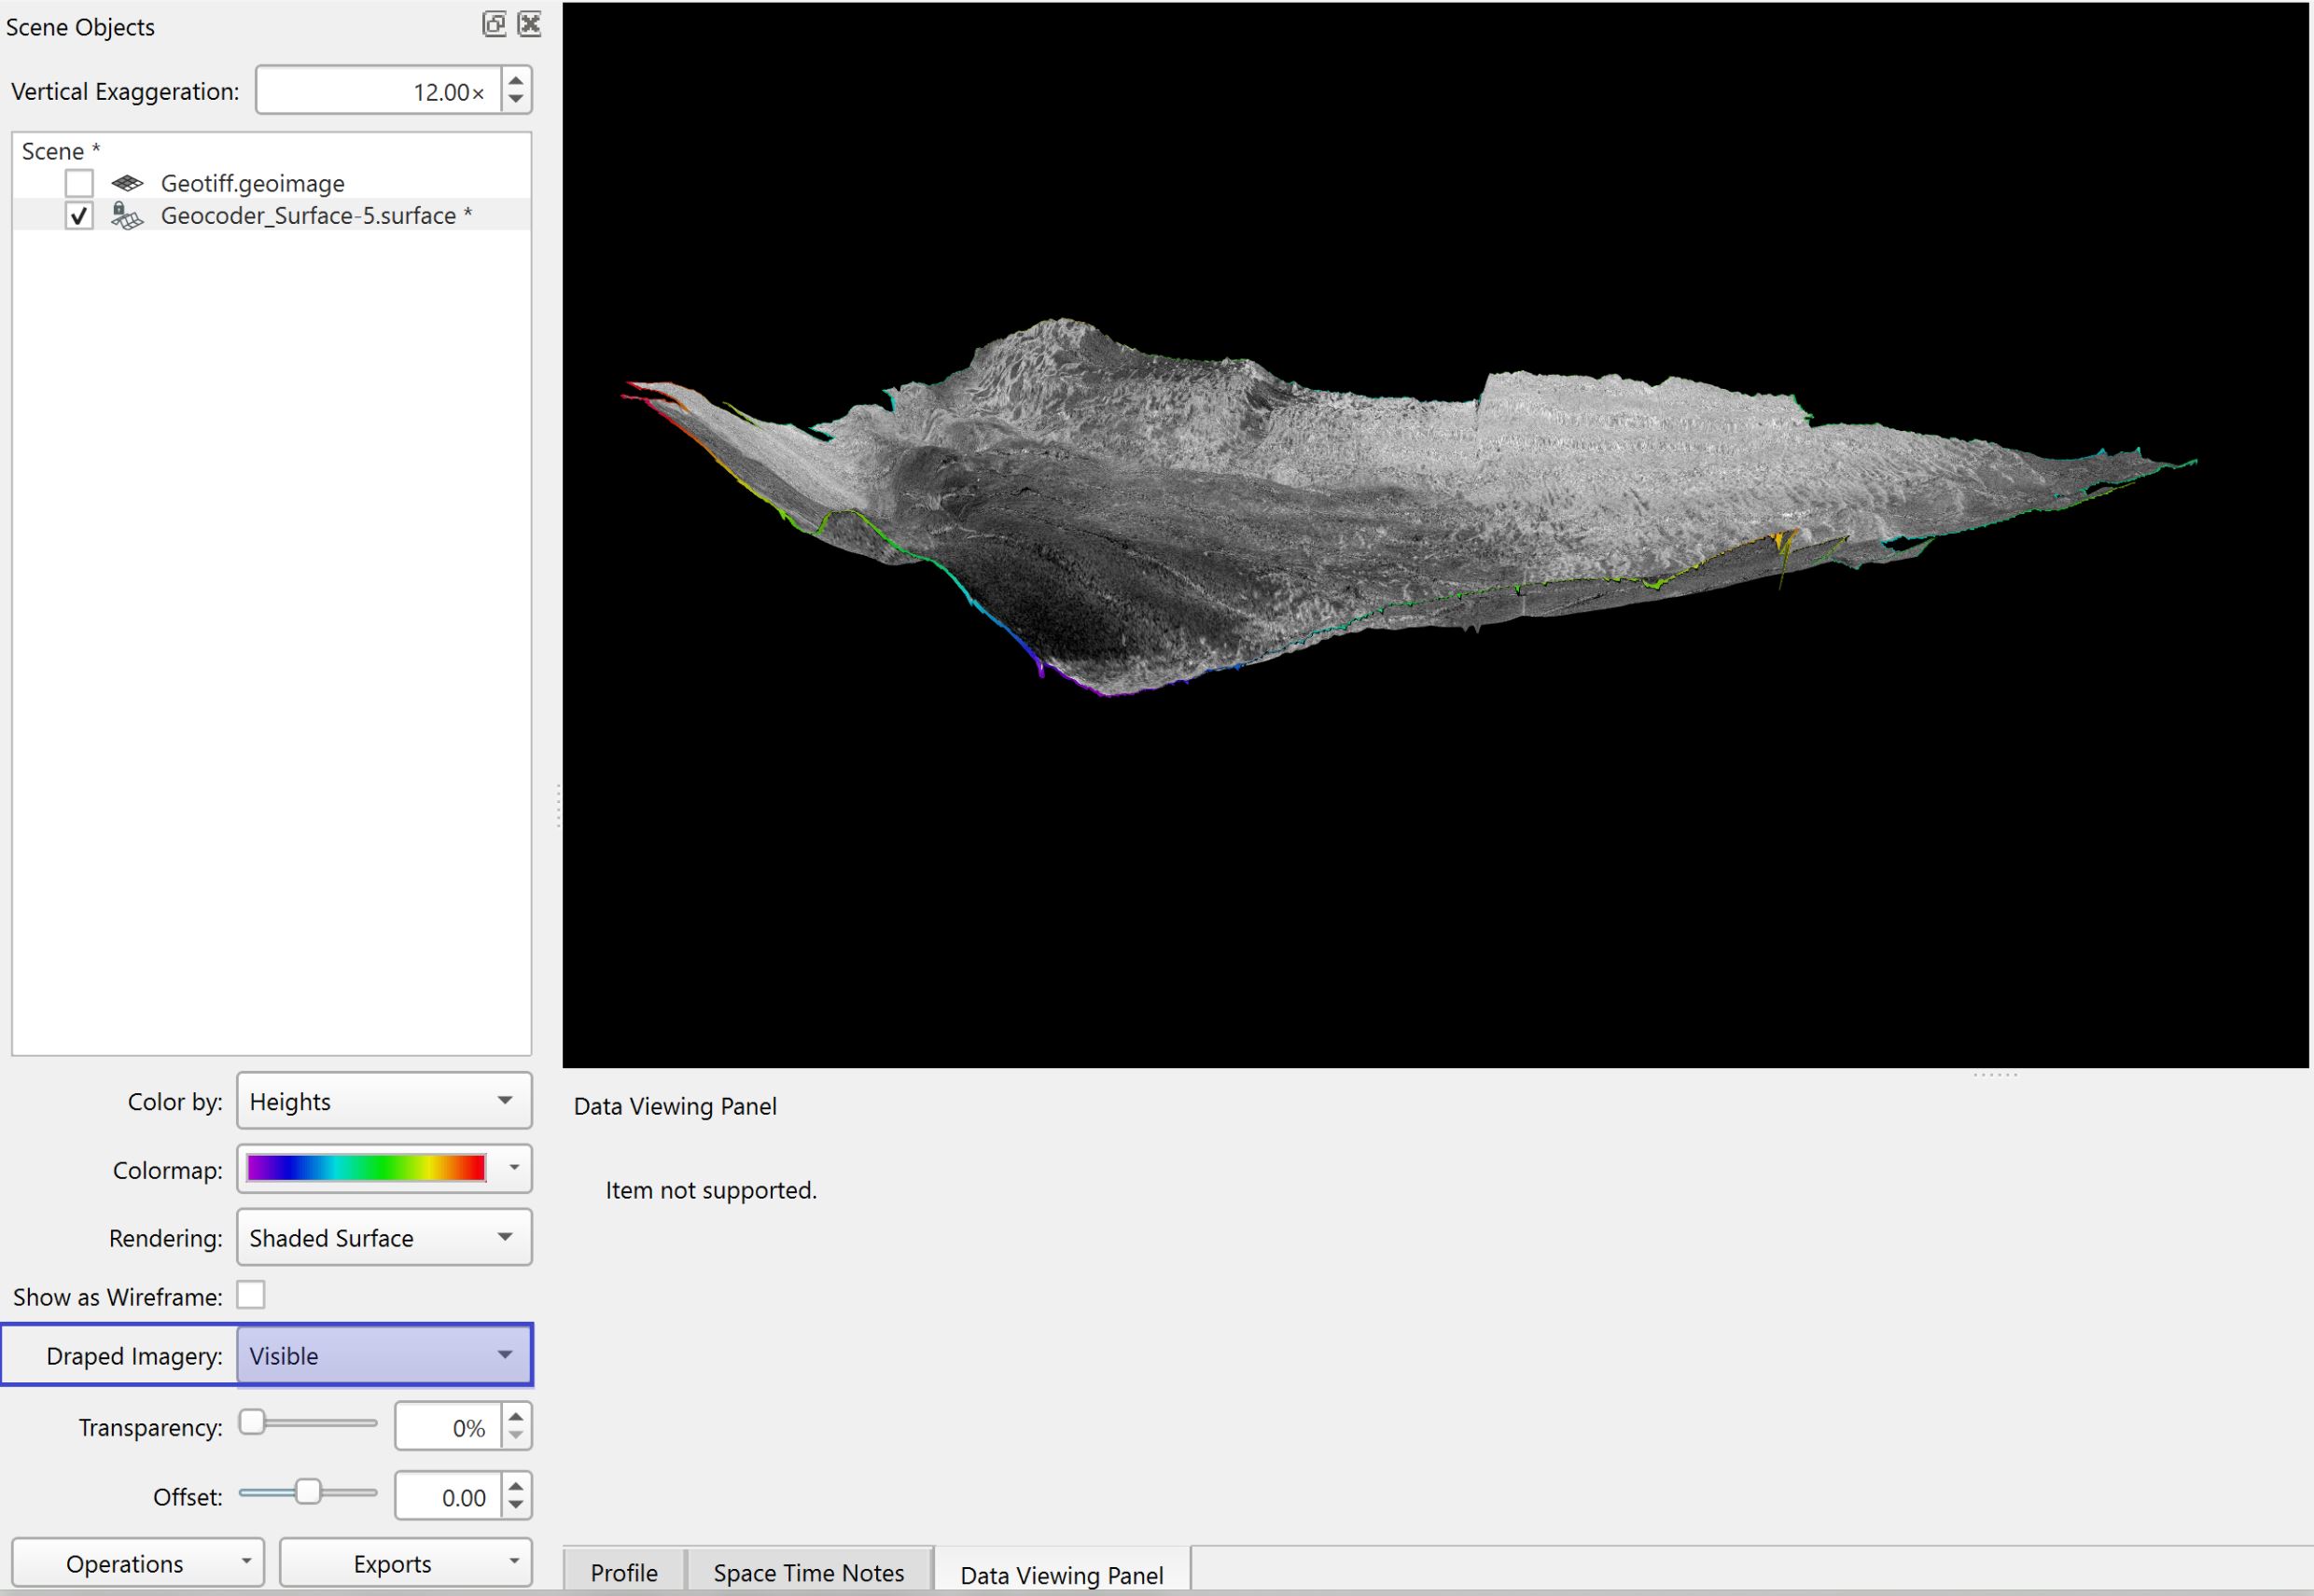Image resolution: width=2314 pixels, height=1596 pixels.
Task: Click the Vertical Exaggeration input field
Action: 378,91
